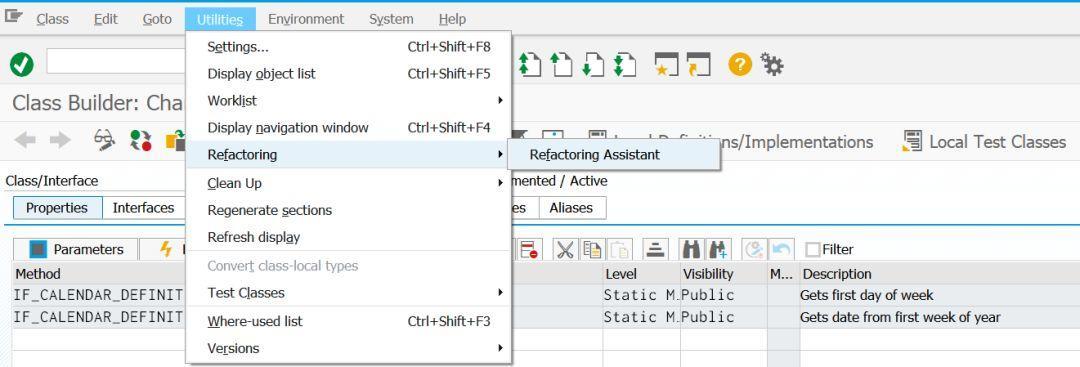Click the scissors Cut icon

[x=565, y=249]
